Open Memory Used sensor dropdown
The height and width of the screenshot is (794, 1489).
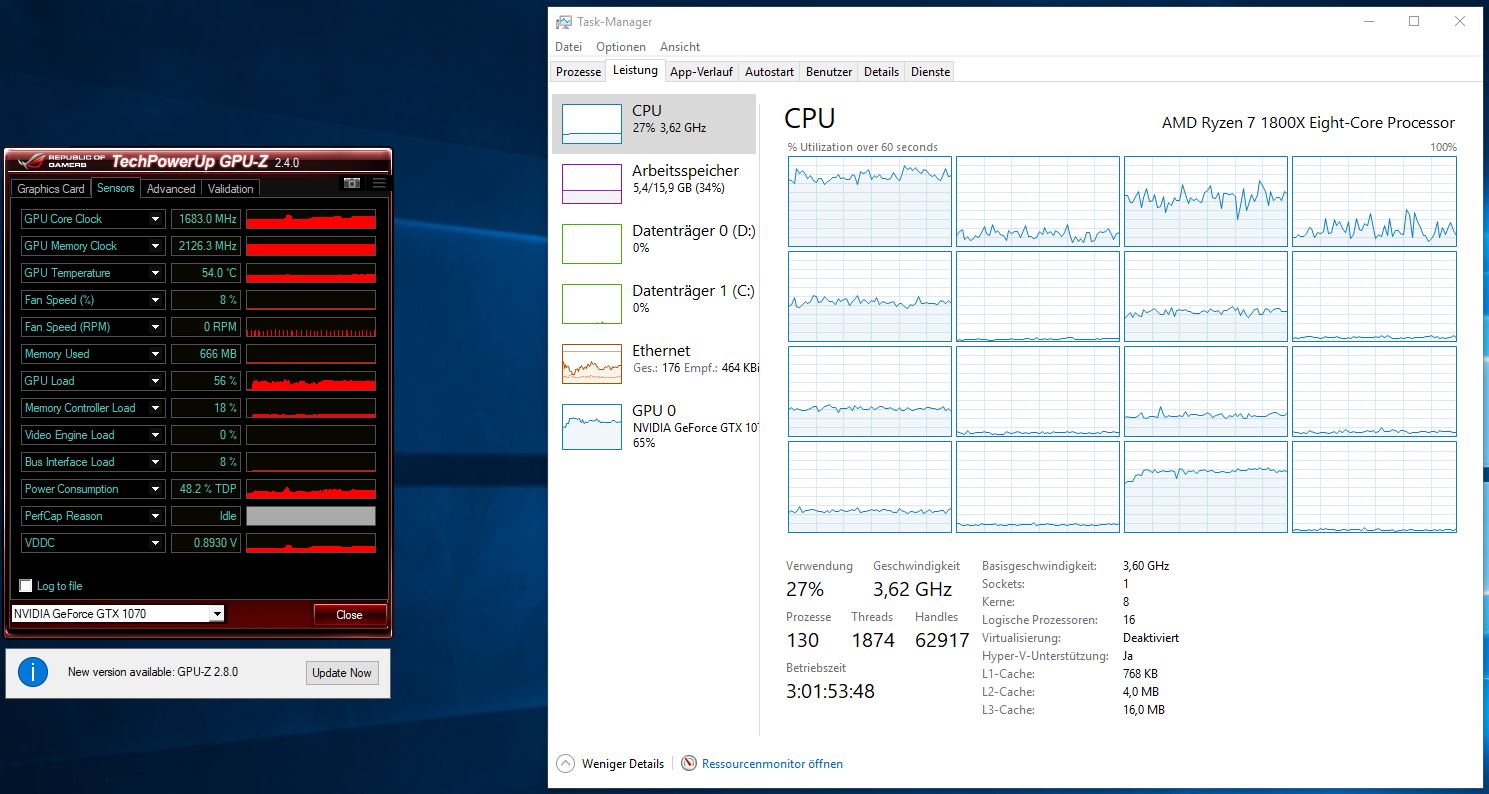click(156, 354)
